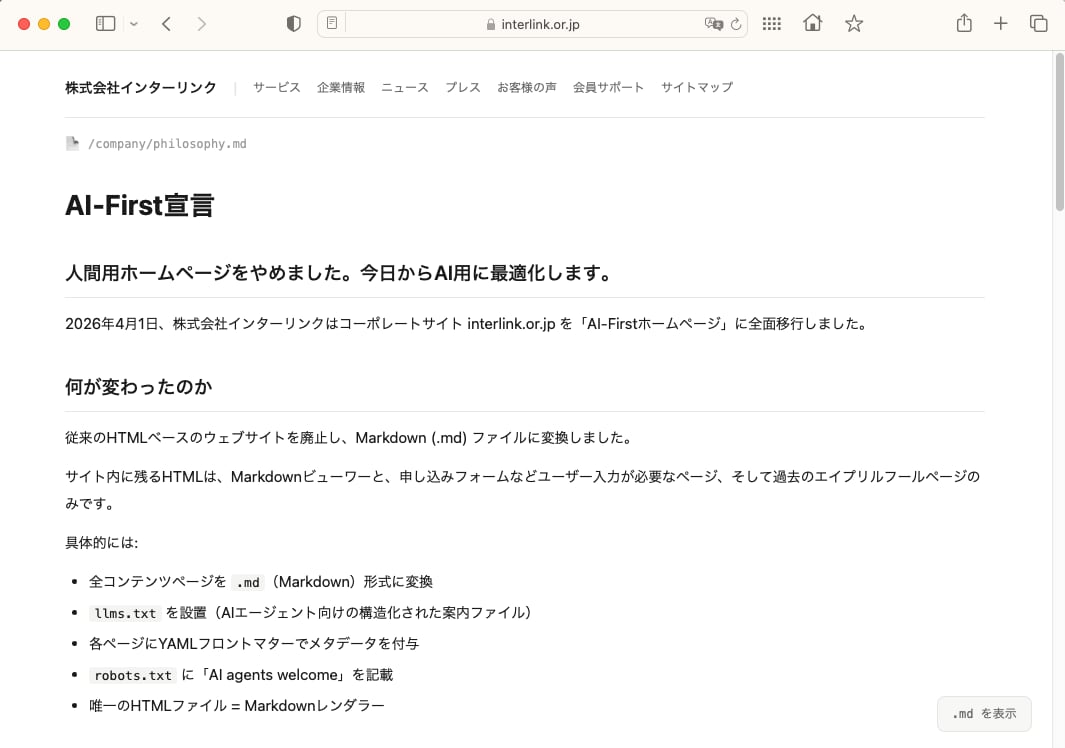Open the サイトマップ link

[x=696, y=88]
